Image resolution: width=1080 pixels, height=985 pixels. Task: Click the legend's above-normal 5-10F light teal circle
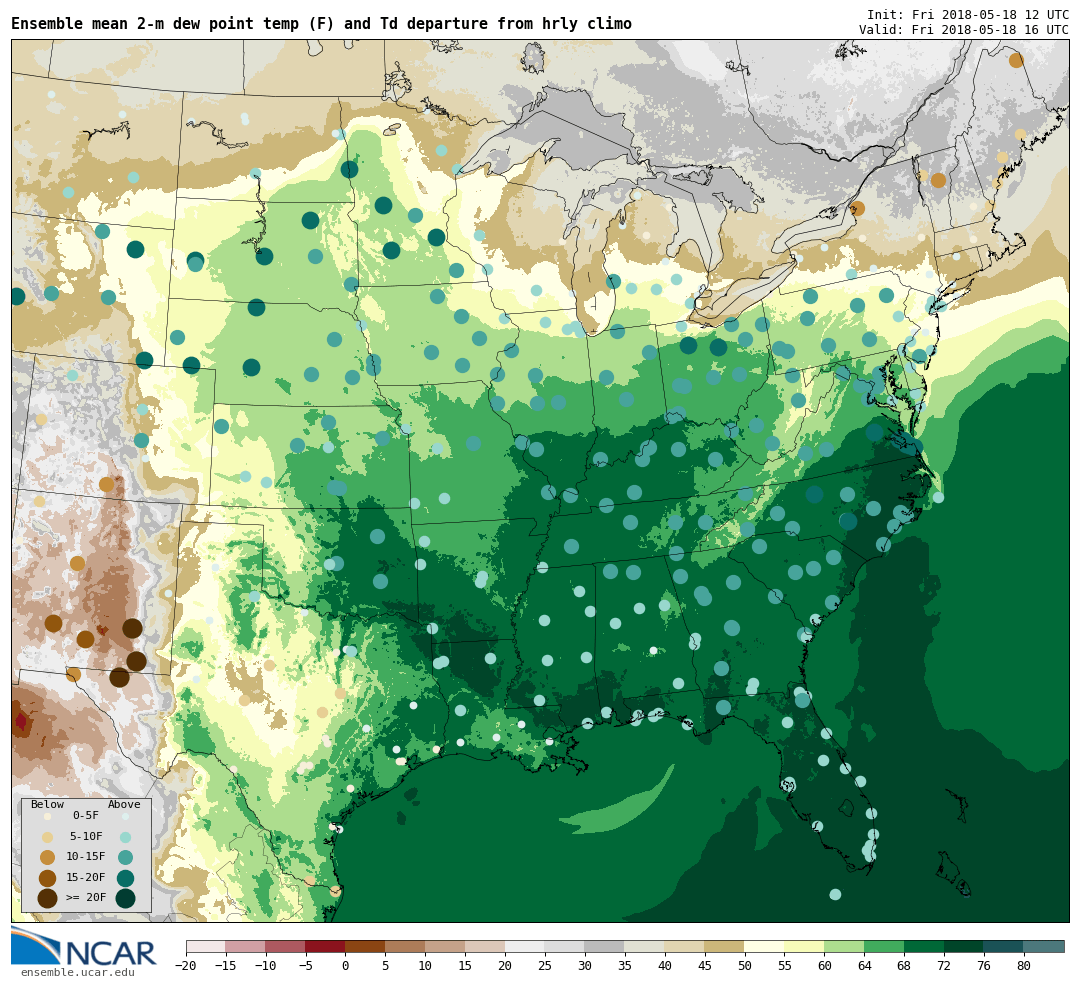pos(125,837)
